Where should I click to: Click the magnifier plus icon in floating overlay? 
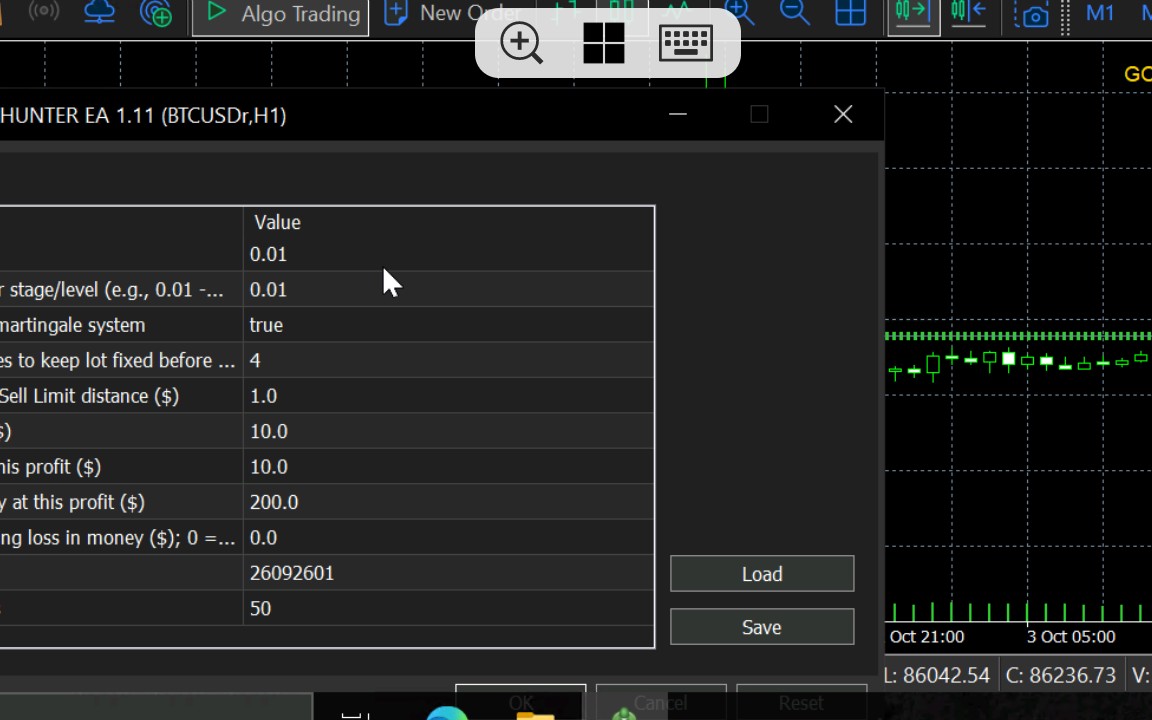point(522,43)
